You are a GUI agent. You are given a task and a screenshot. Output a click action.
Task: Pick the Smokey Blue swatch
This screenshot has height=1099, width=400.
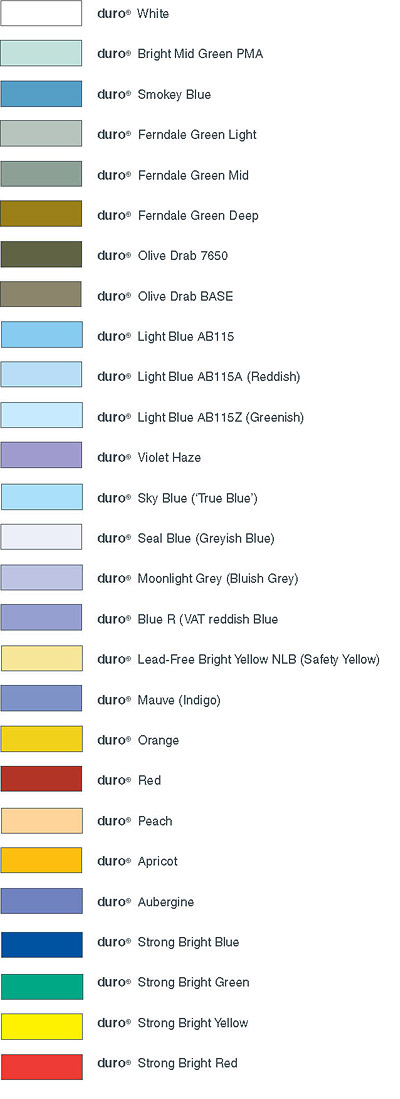[41, 94]
